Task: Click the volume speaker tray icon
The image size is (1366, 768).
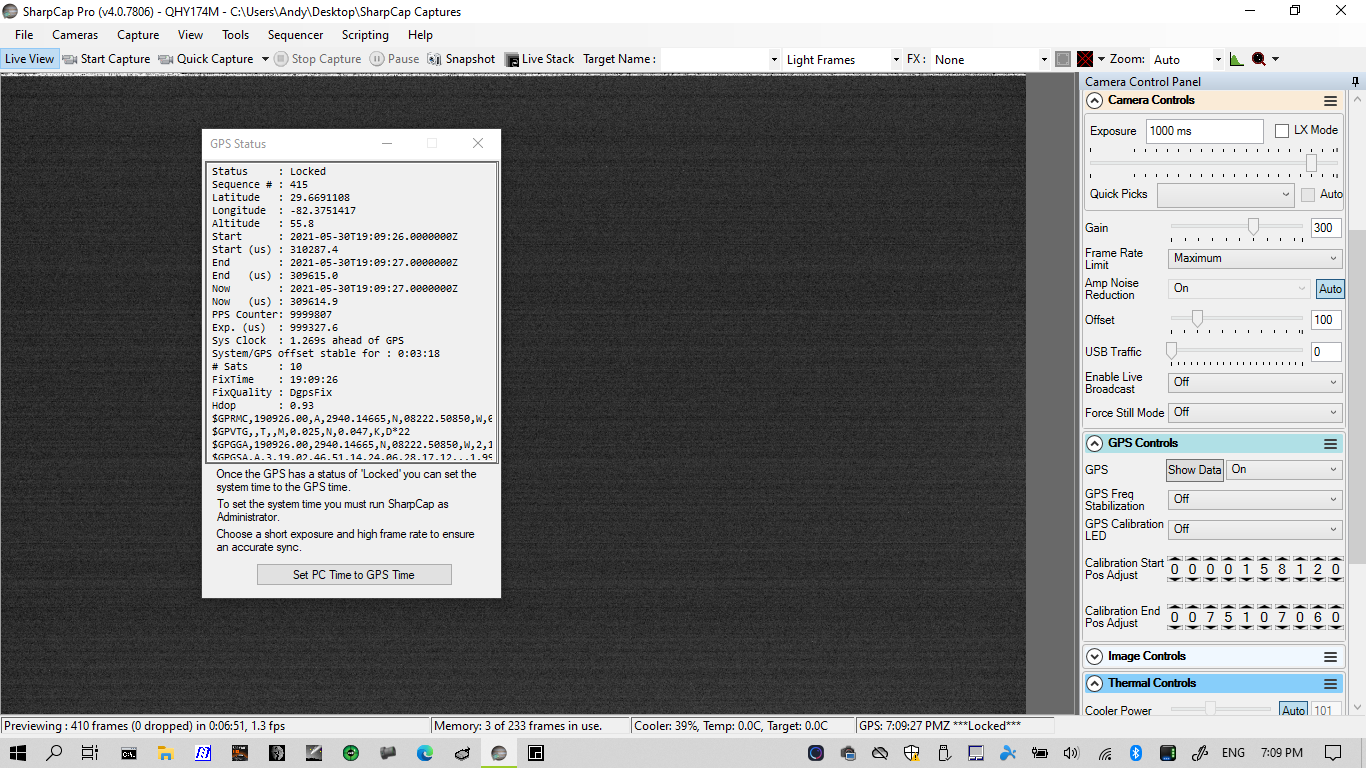Action: (x=1072, y=753)
